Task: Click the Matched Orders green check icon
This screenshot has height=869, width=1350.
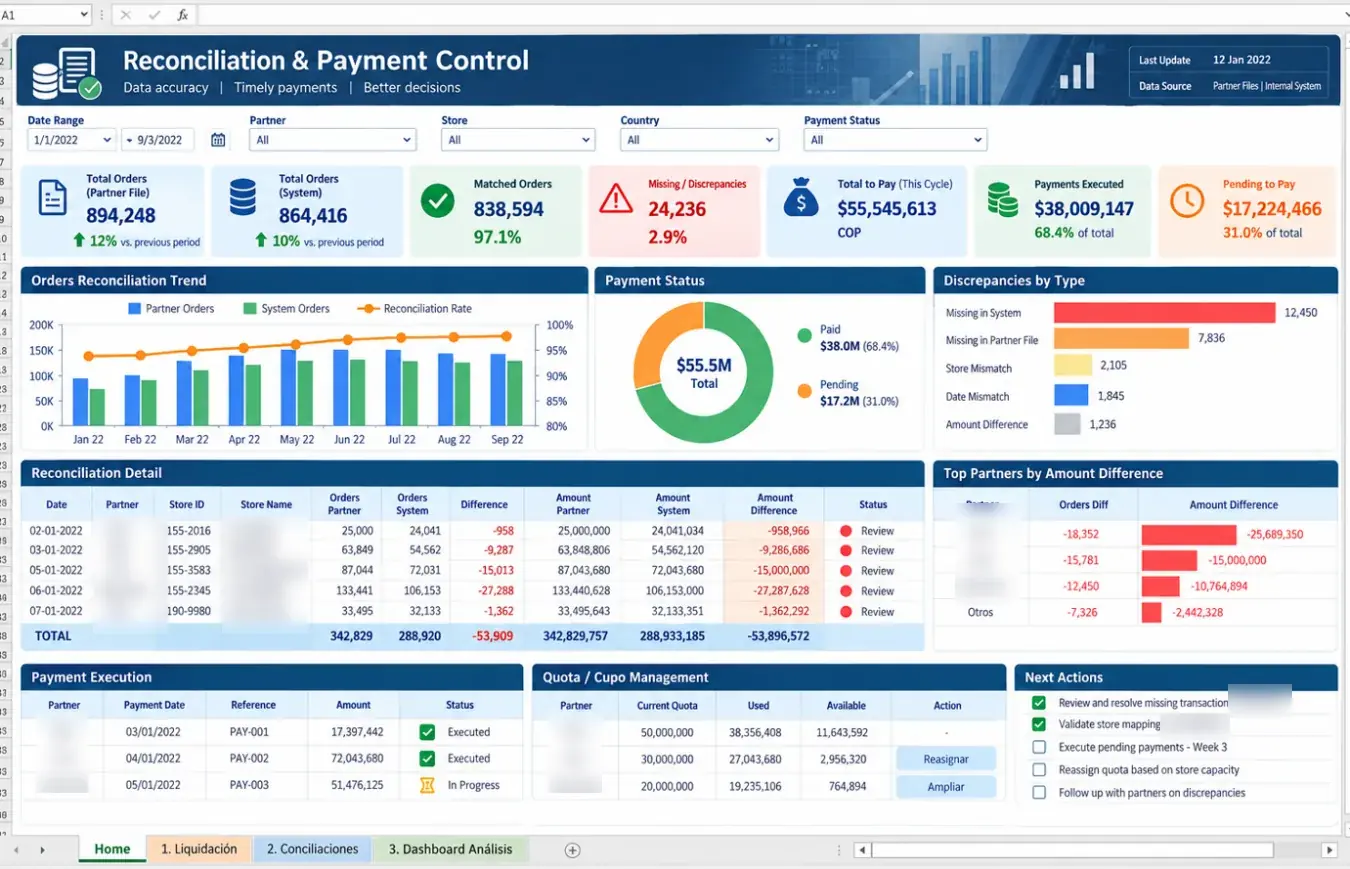Action: tap(437, 200)
